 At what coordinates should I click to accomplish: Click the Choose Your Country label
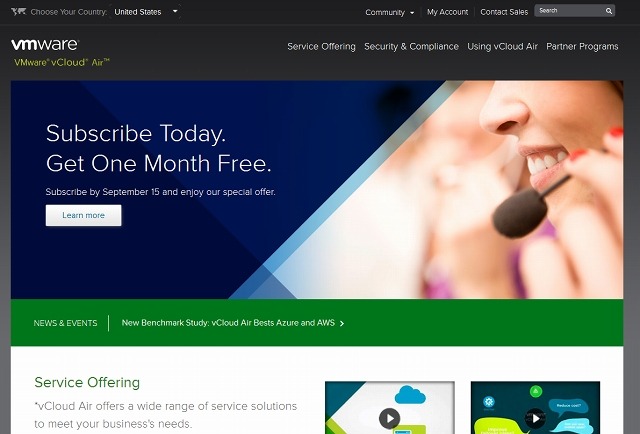(69, 12)
